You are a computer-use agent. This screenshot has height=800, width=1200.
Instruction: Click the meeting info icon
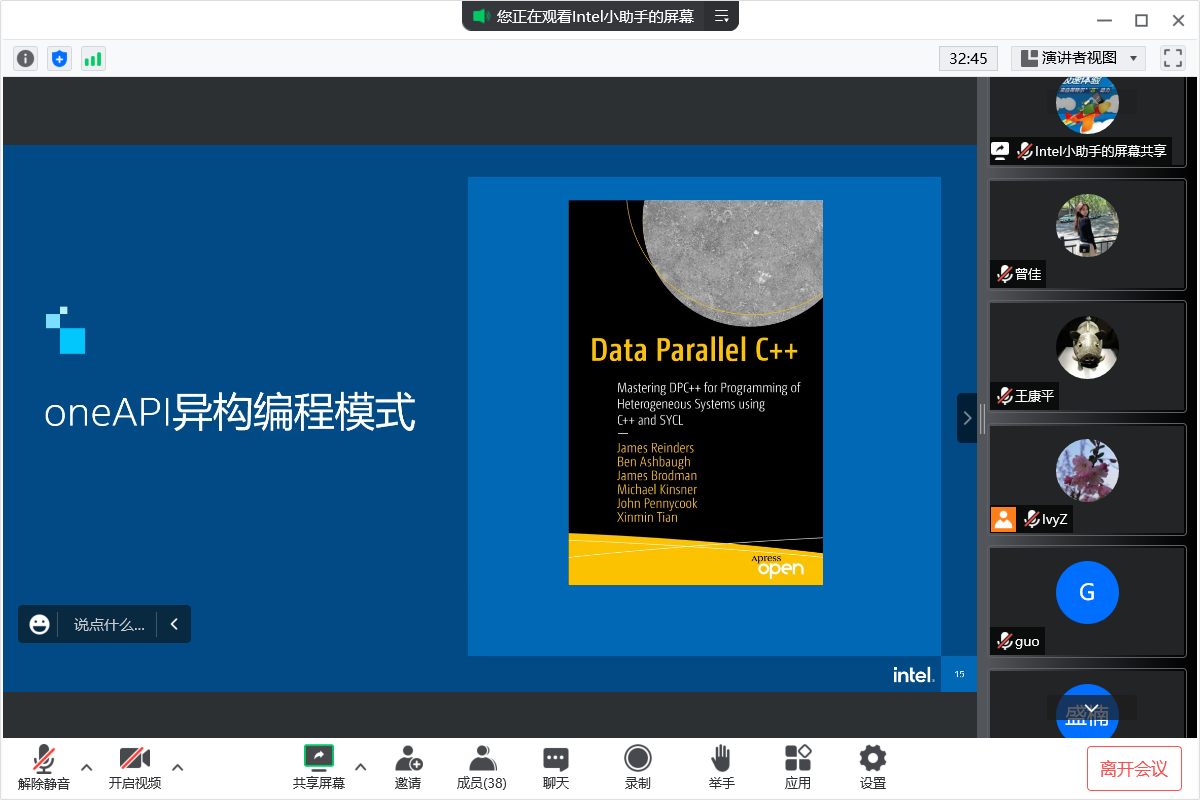click(x=26, y=59)
